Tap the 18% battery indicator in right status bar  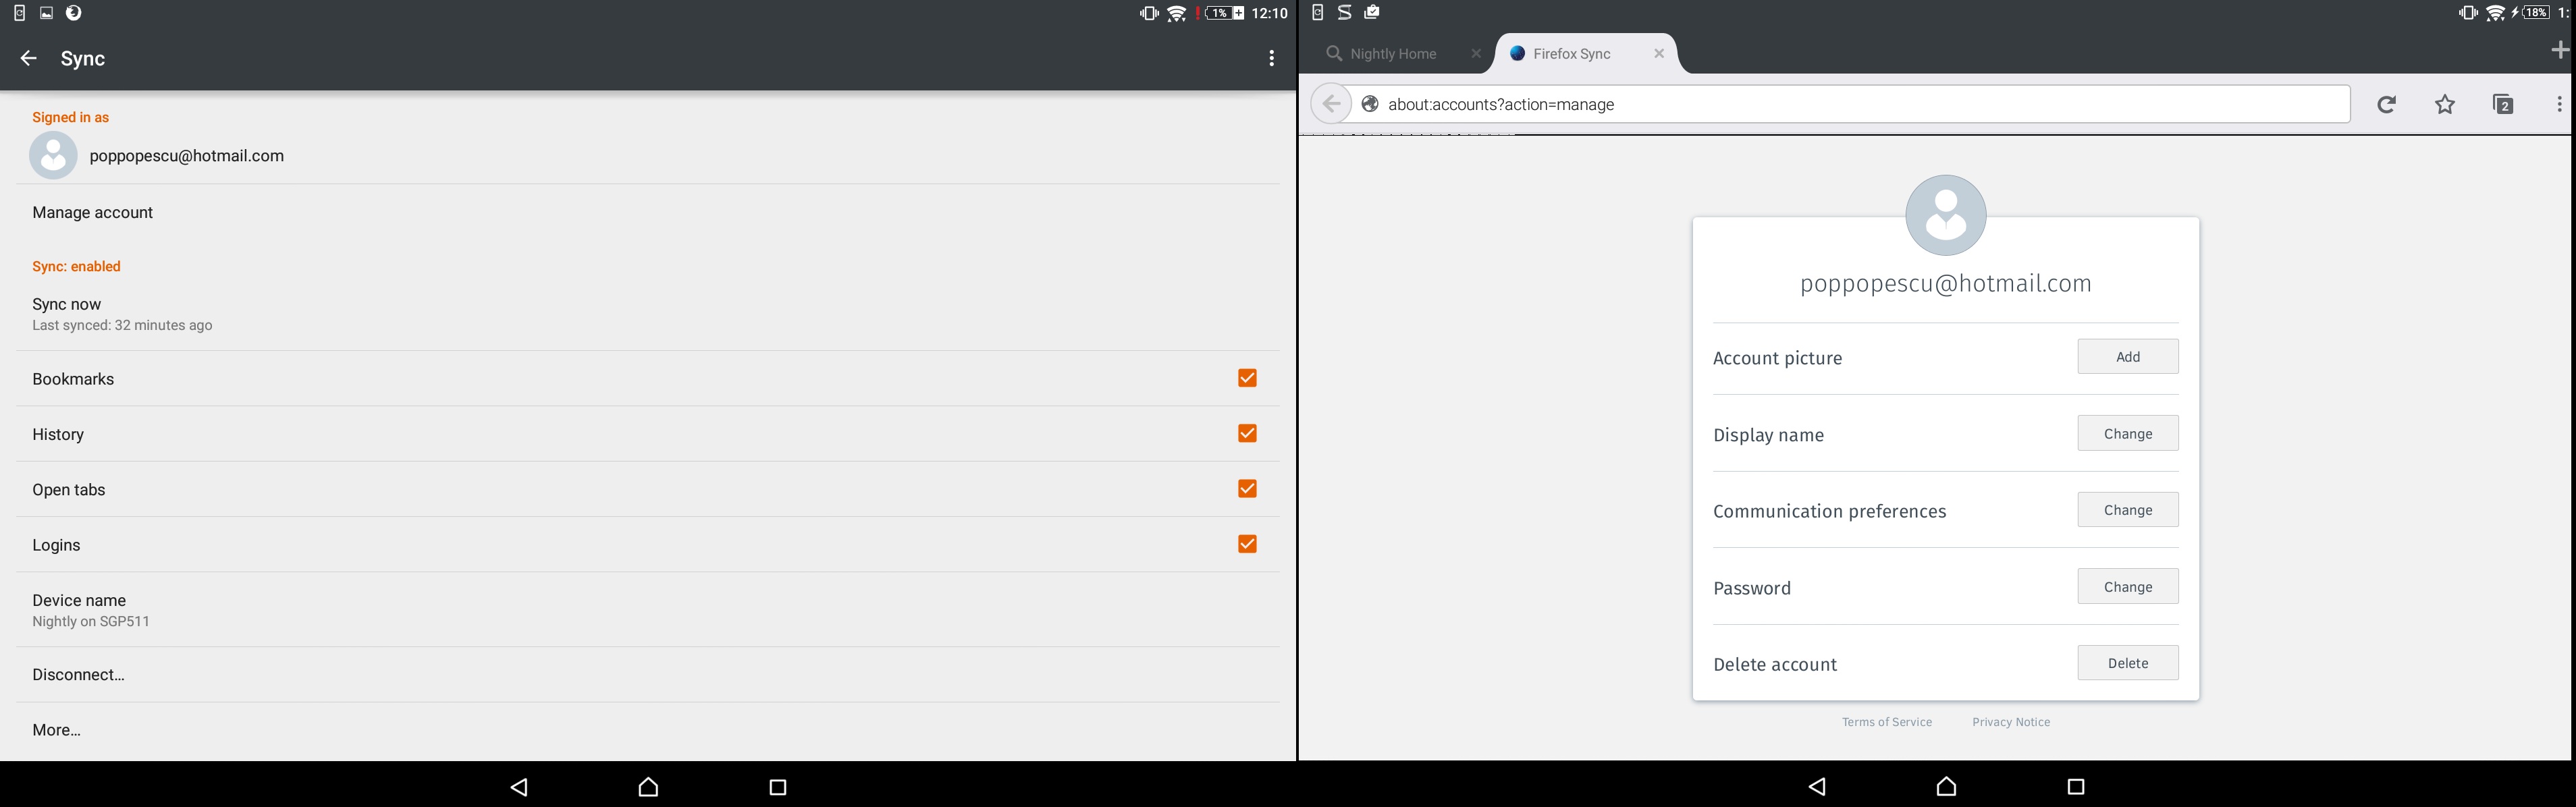point(2535,13)
